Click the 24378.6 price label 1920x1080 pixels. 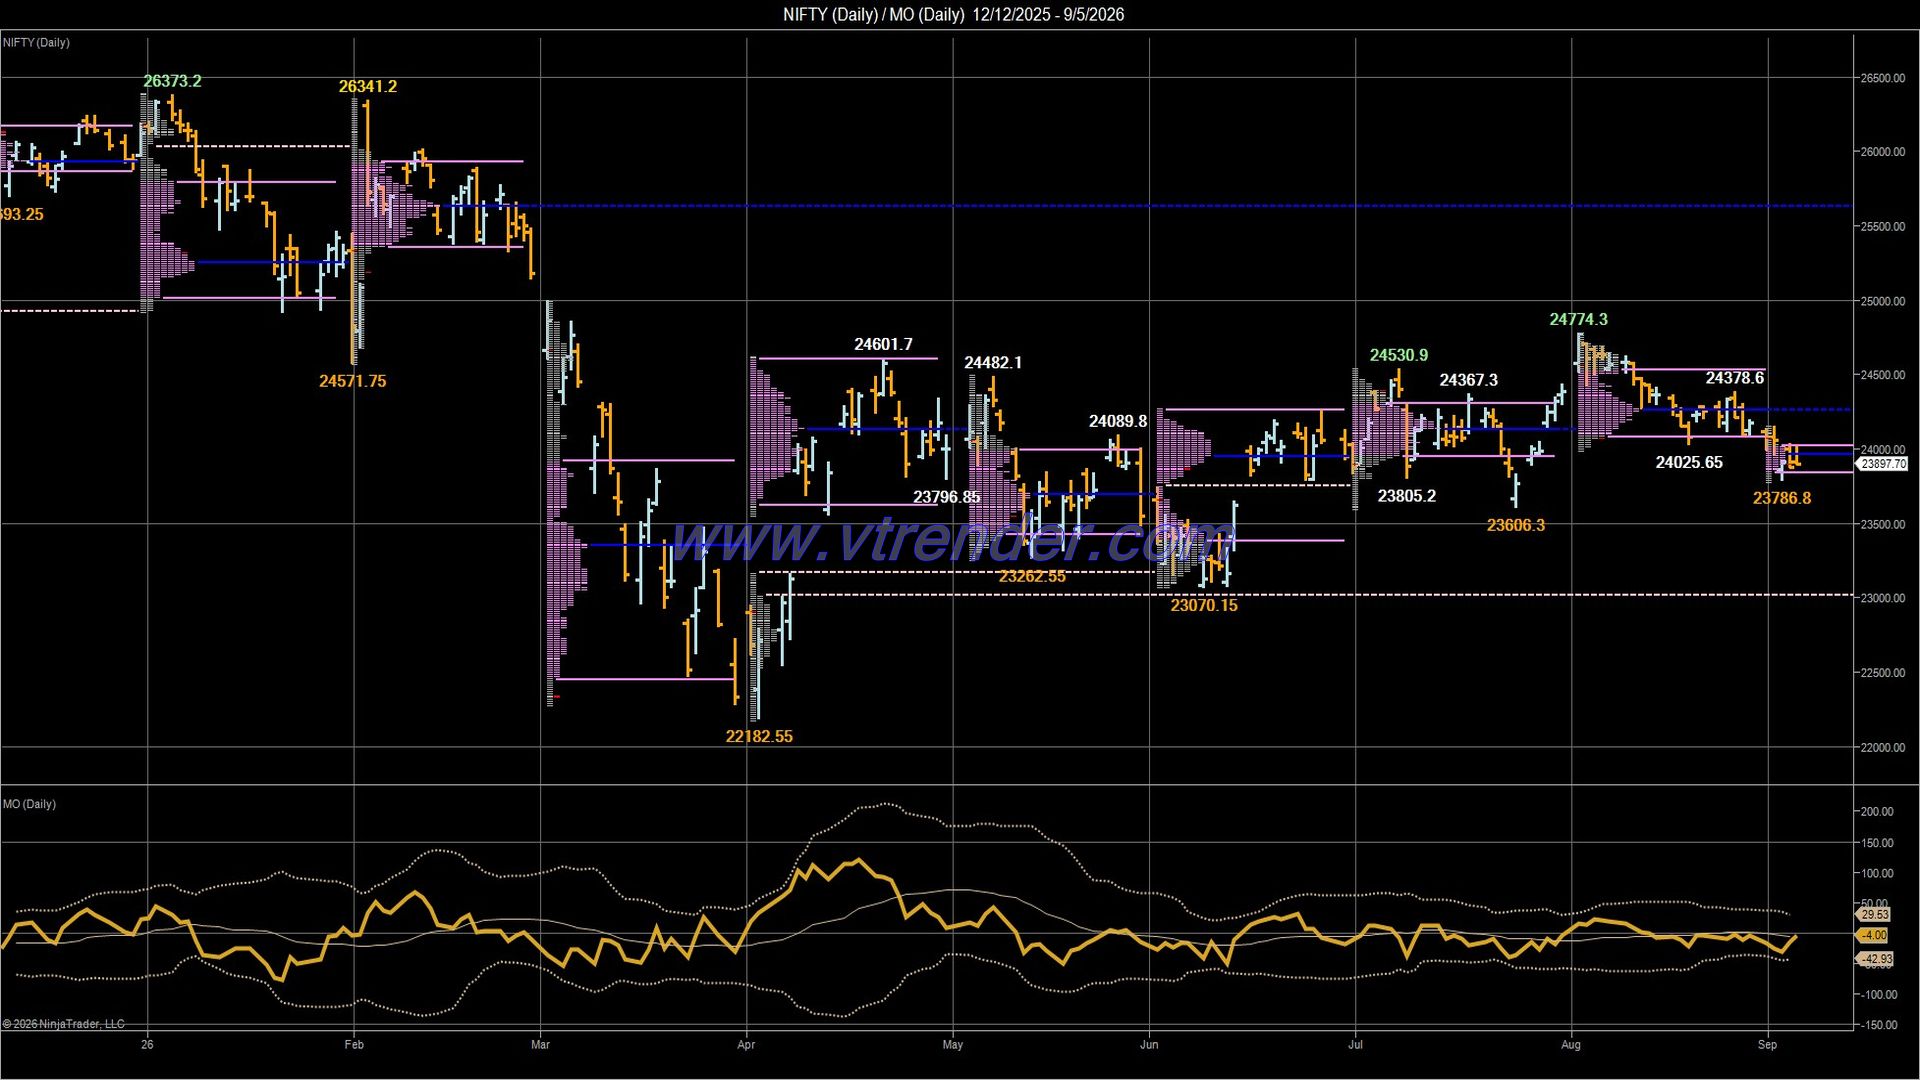click(1734, 378)
